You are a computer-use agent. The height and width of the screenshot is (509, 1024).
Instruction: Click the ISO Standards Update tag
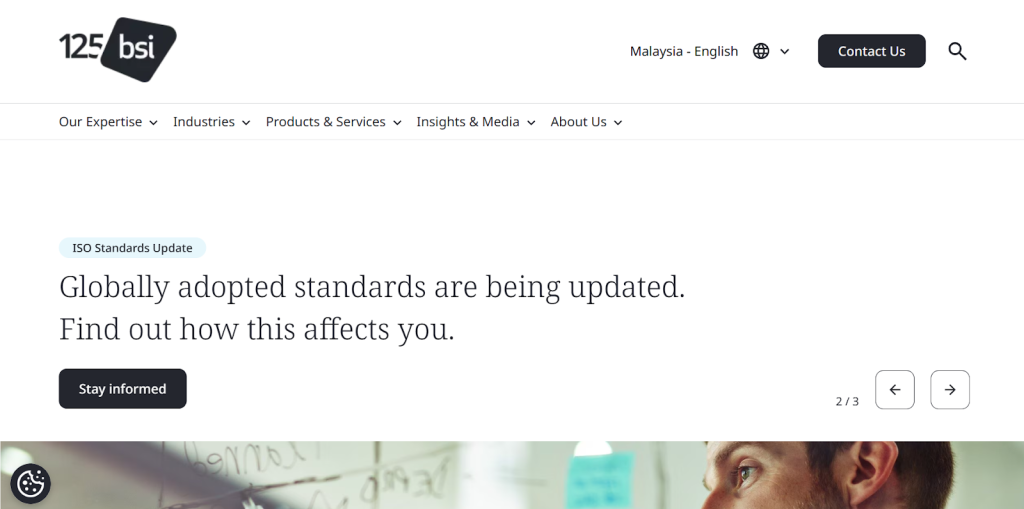[x=132, y=248]
